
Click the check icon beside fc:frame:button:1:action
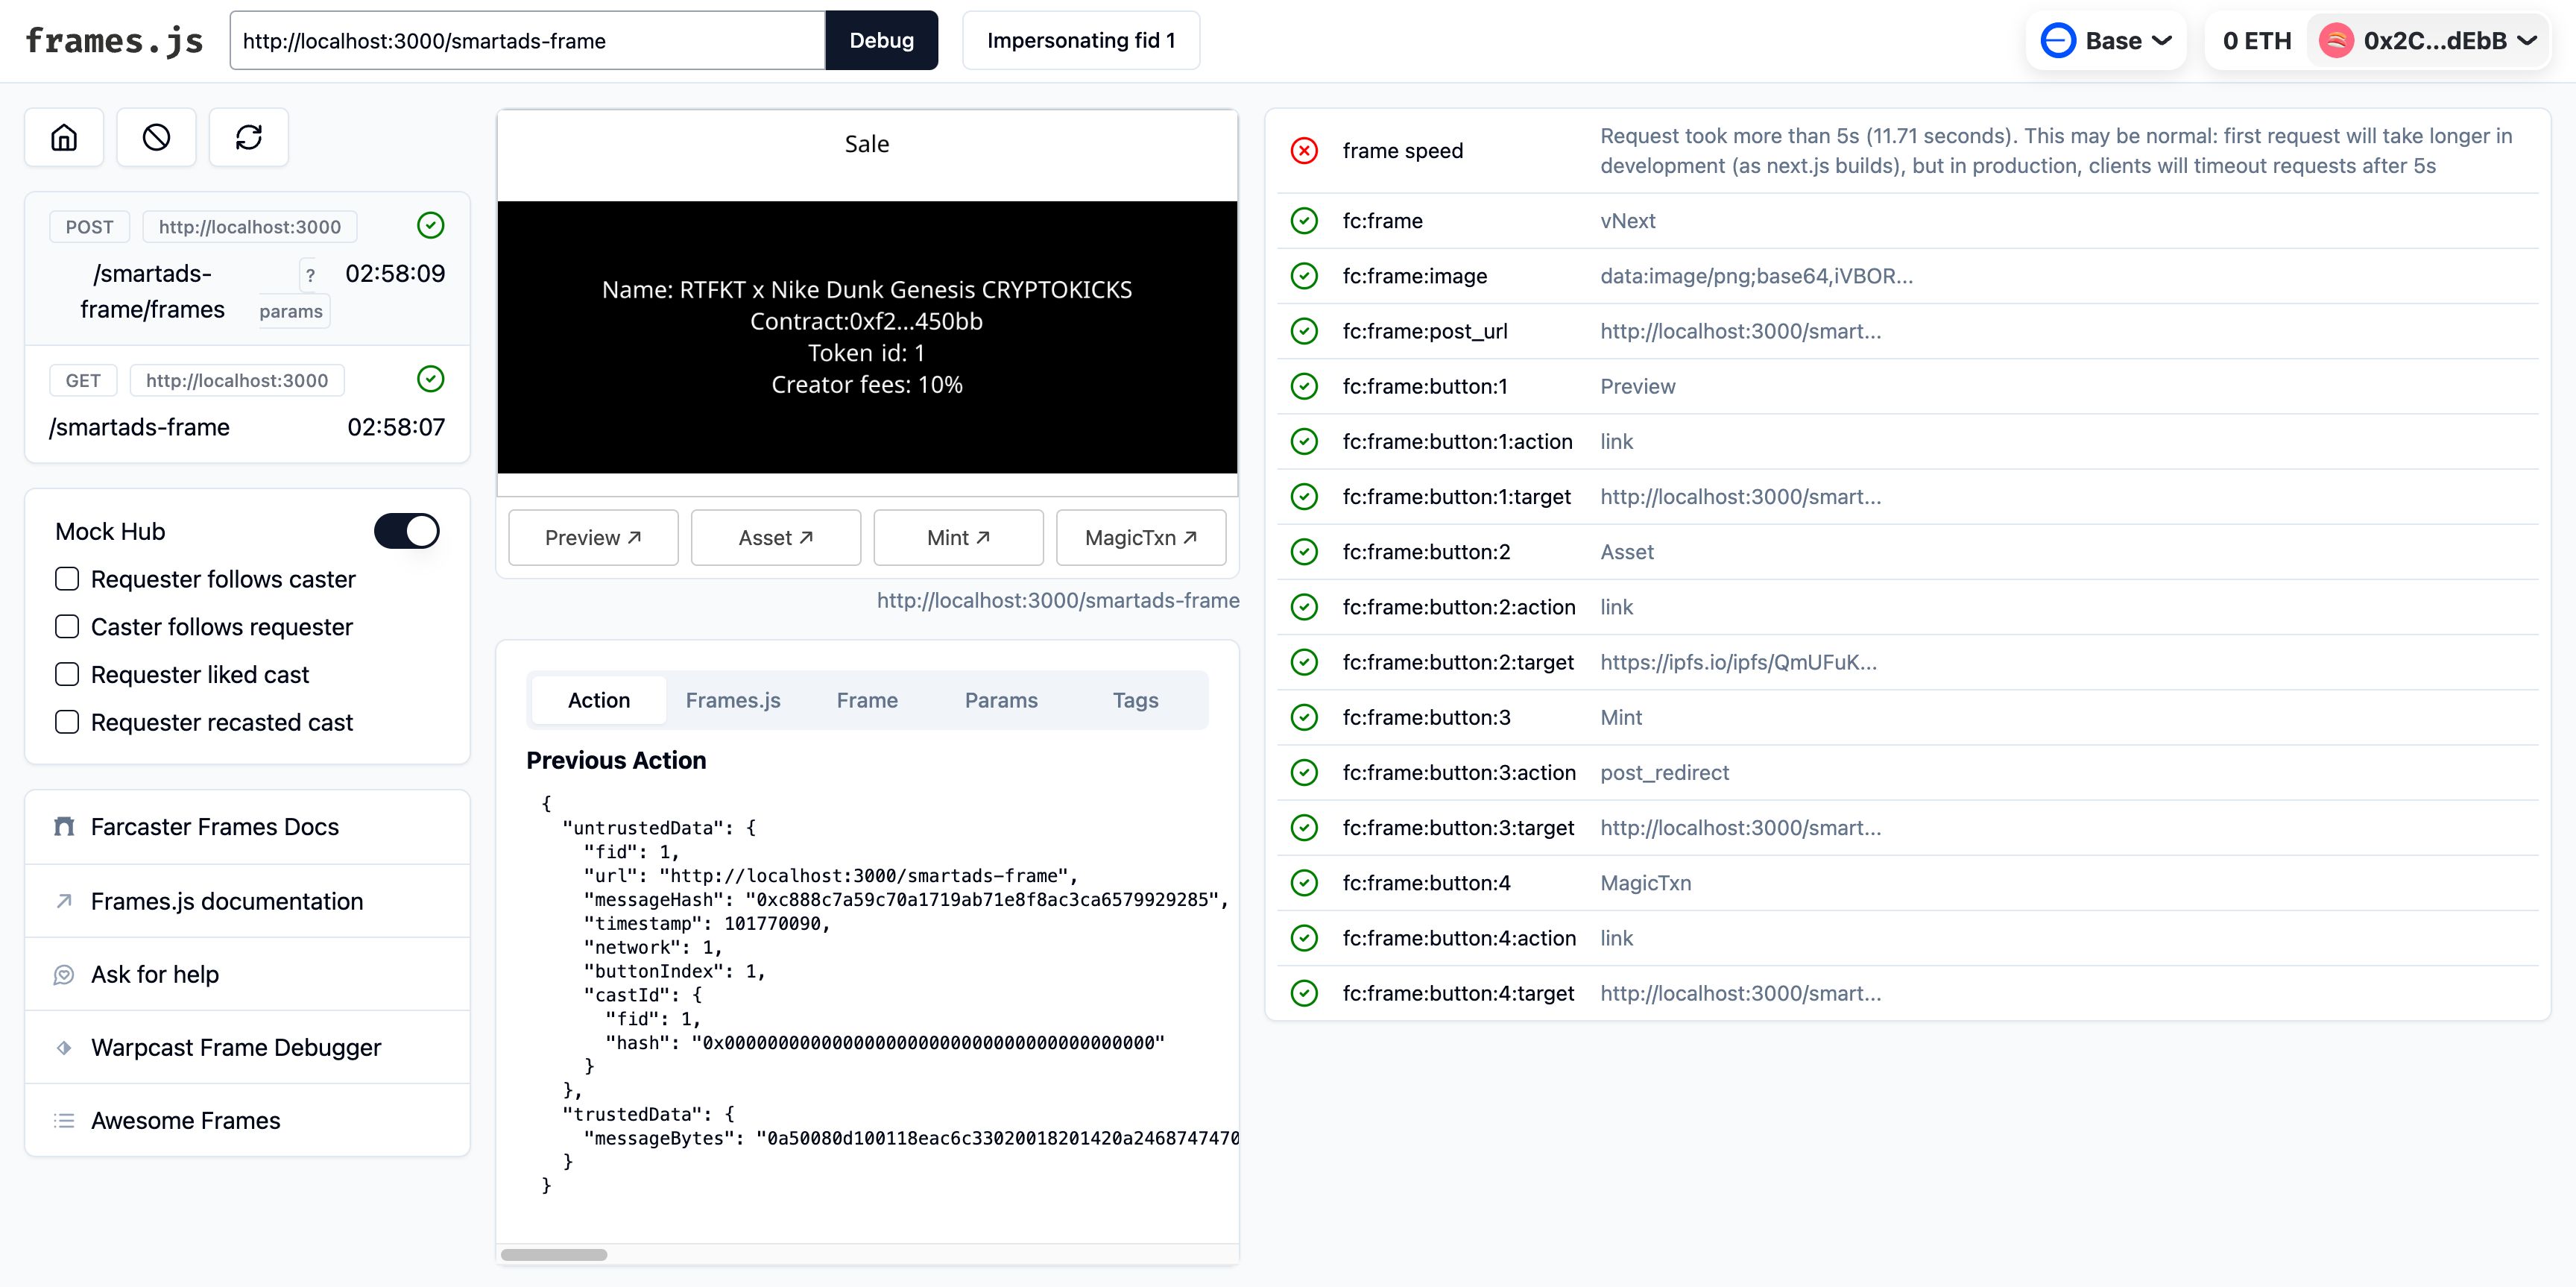click(x=1304, y=441)
